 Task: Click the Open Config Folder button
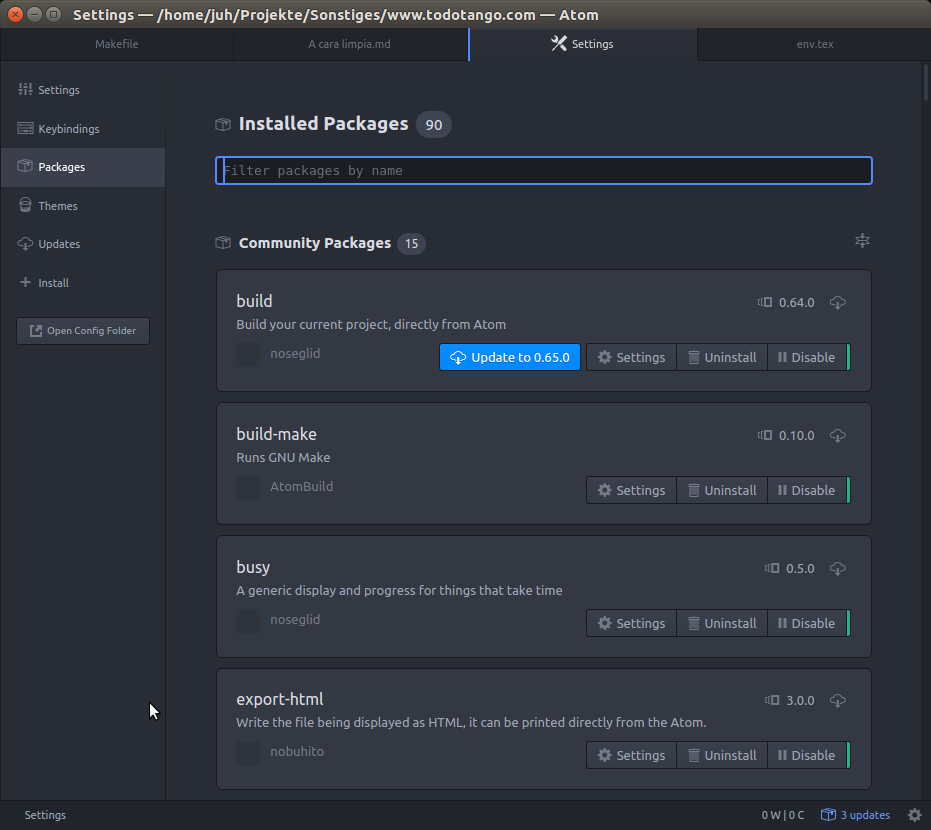(83, 331)
